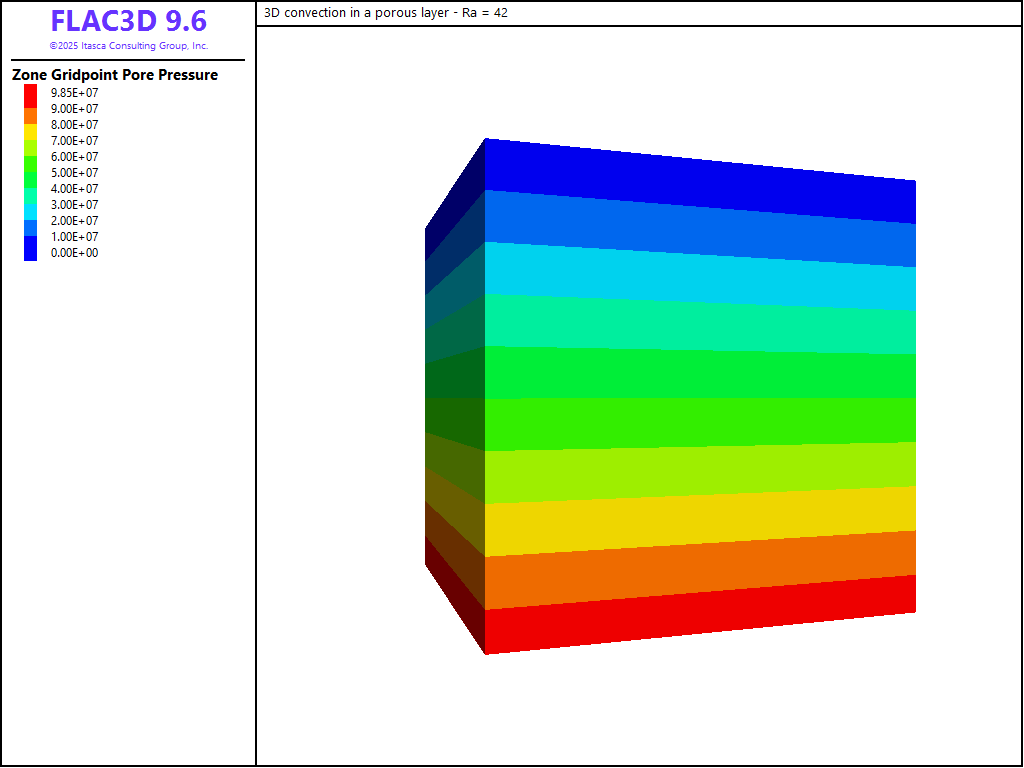Click the red swatch in the legend
1024x768 pixels.
31,93
